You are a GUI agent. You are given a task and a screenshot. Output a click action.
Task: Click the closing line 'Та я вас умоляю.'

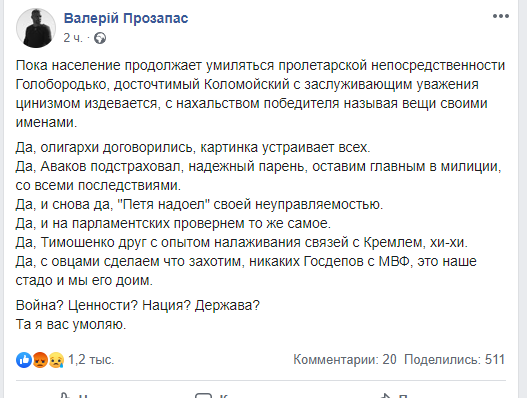click(x=71, y=325)
